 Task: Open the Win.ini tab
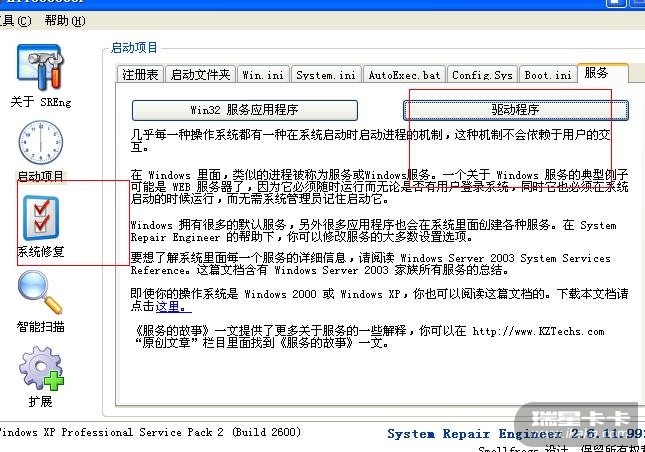pyautogui.click(x=263, y=75)
